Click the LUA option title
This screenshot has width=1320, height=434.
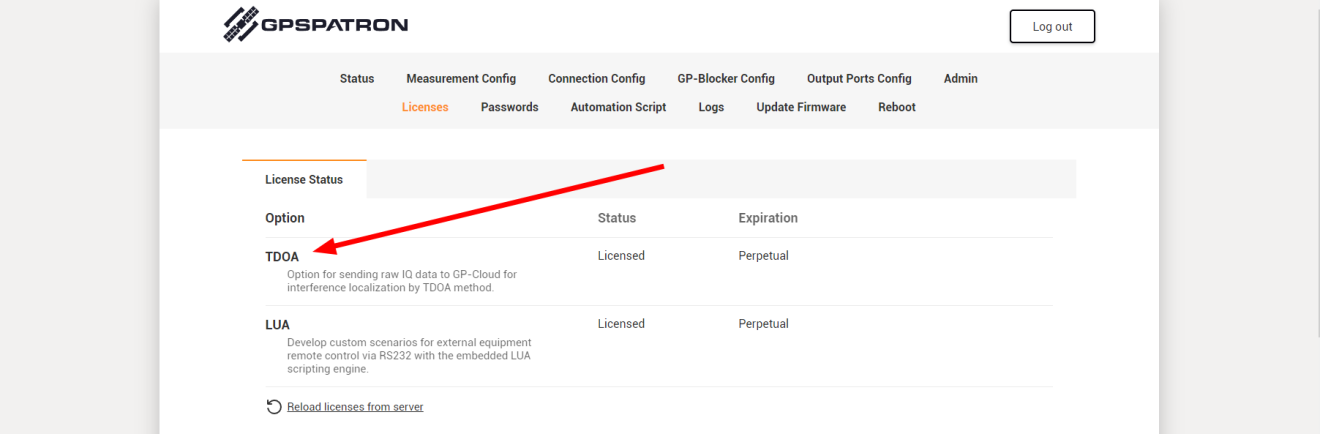(277, 325)
